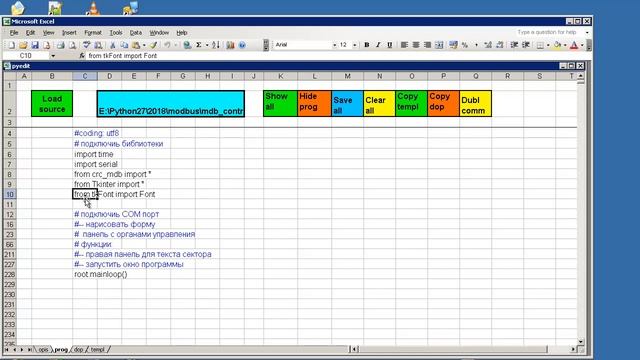The height and width of the screenshot is (360, 640).
Task: Open the Fill Color dropdown arrow
Action: [565, 45]
